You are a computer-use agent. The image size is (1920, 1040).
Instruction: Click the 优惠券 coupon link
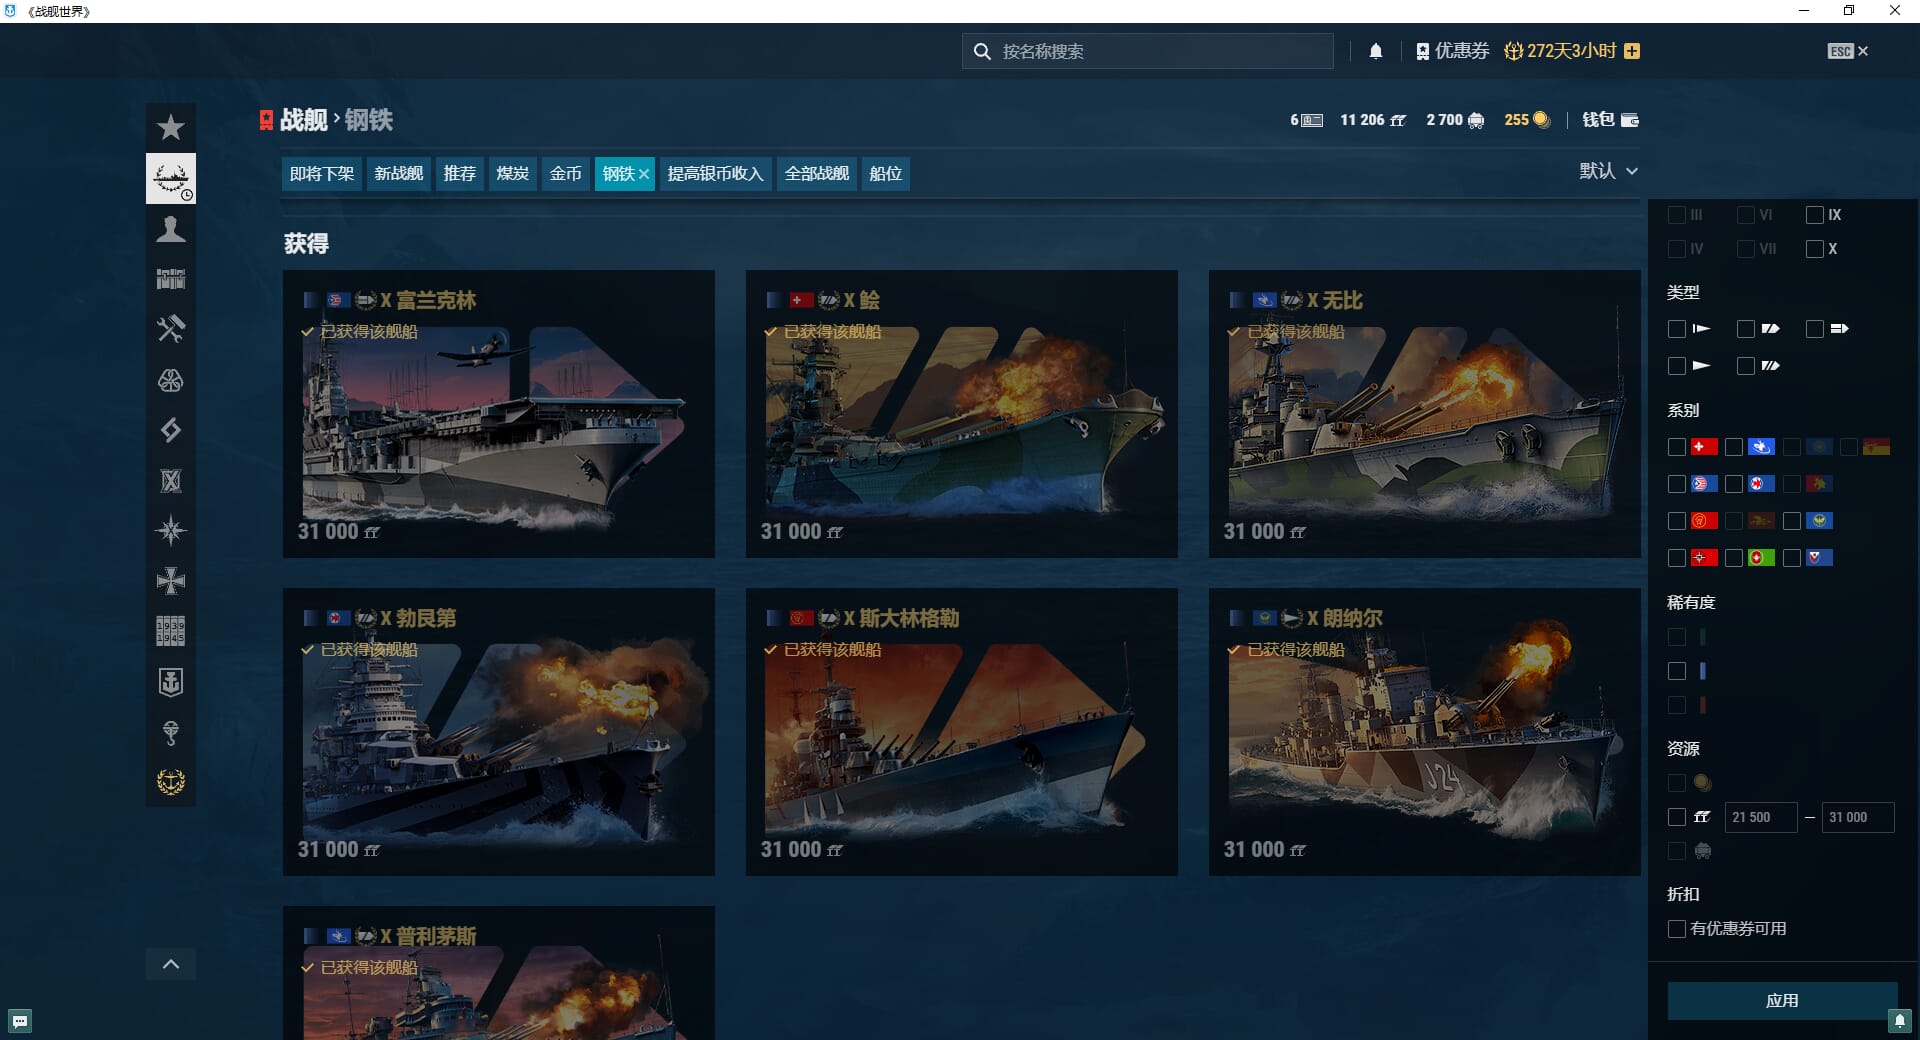pos(1453,51)
